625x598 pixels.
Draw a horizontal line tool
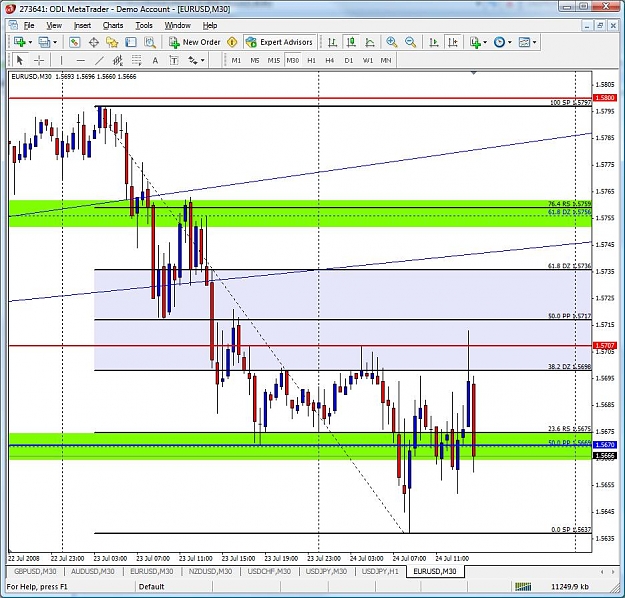click(81, 60)
